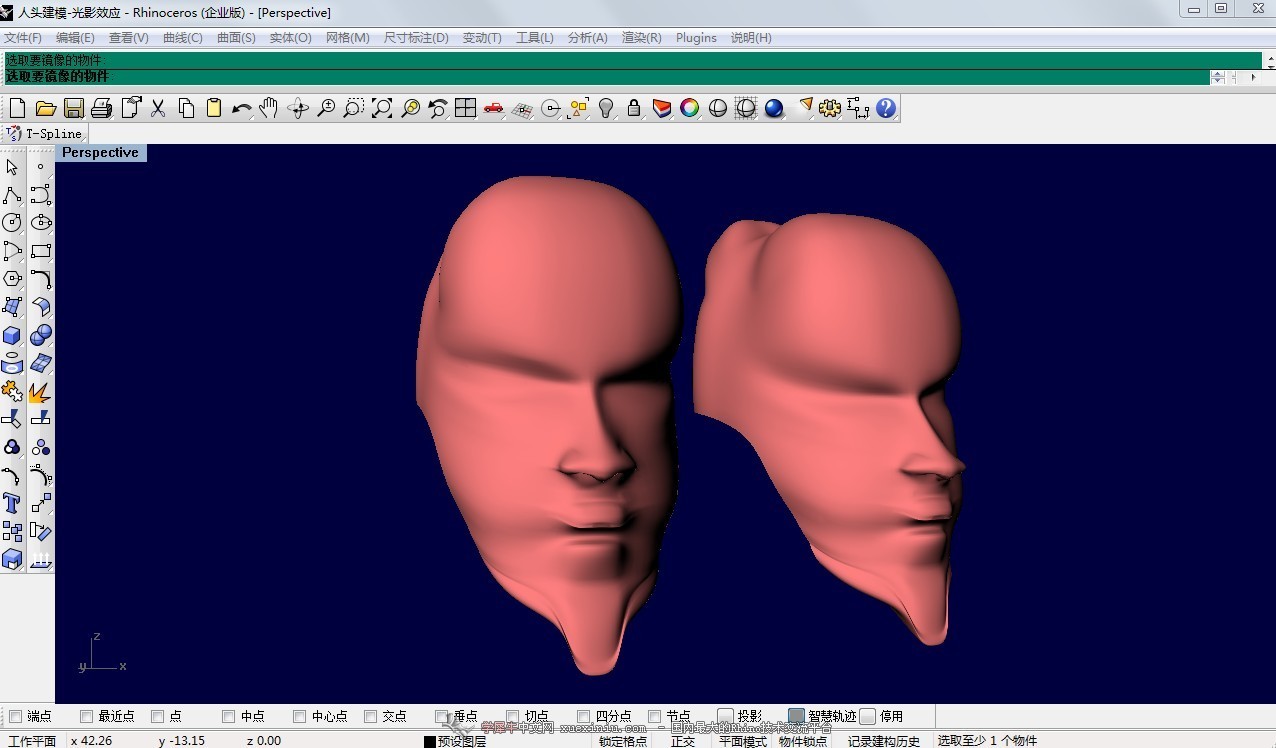The height and width of the screenshot is (748, 1276).
Task: Toggle 平面模式 in the status bar
Action: [x=742, y=741]
